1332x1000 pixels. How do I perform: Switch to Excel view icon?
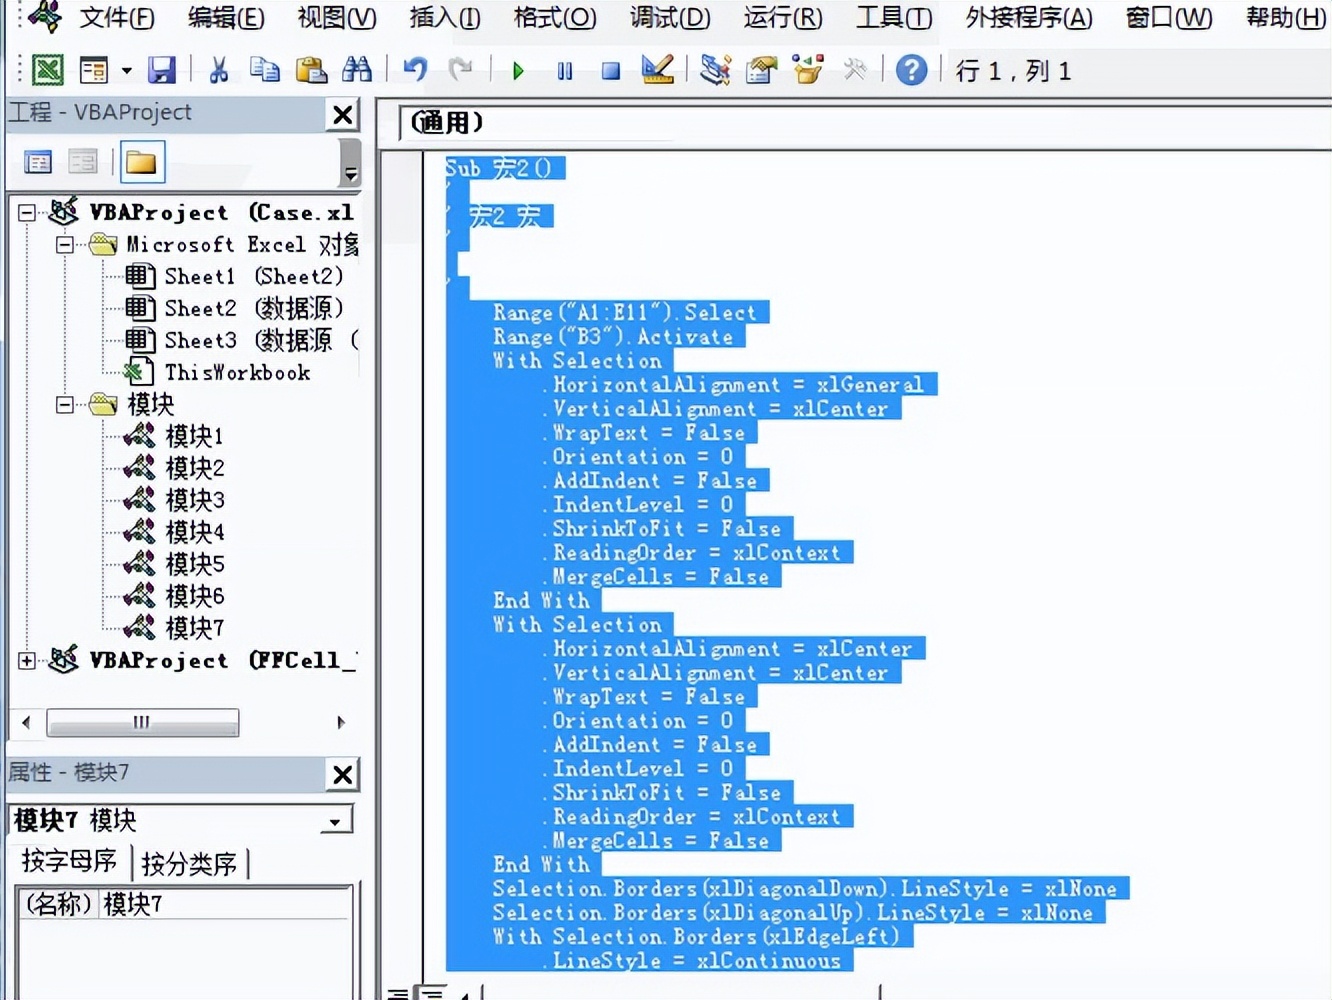47,70
